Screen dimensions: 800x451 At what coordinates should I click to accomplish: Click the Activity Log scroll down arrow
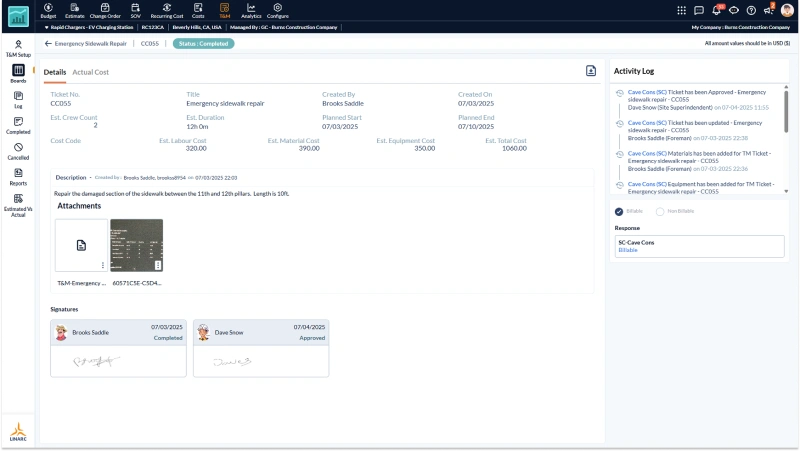(786, 191)
